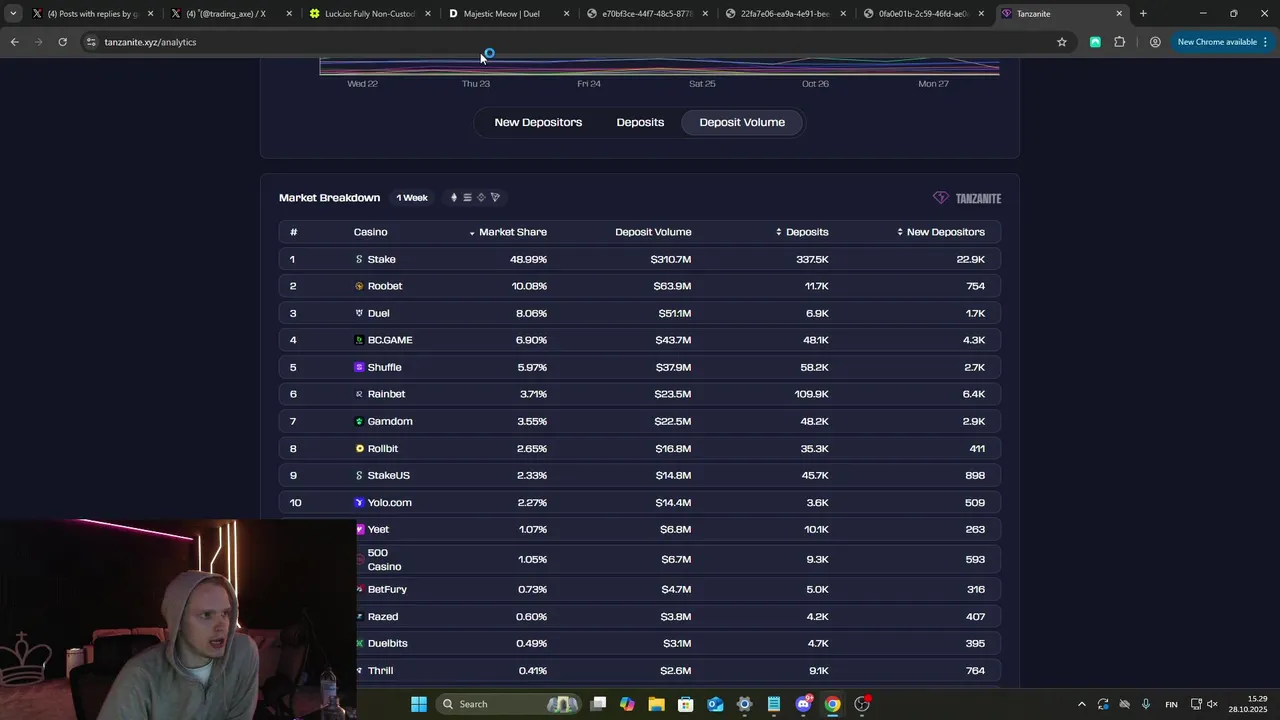Click the Rainbet casino logo icon
1280x720 pixels.
coord(359,394)
